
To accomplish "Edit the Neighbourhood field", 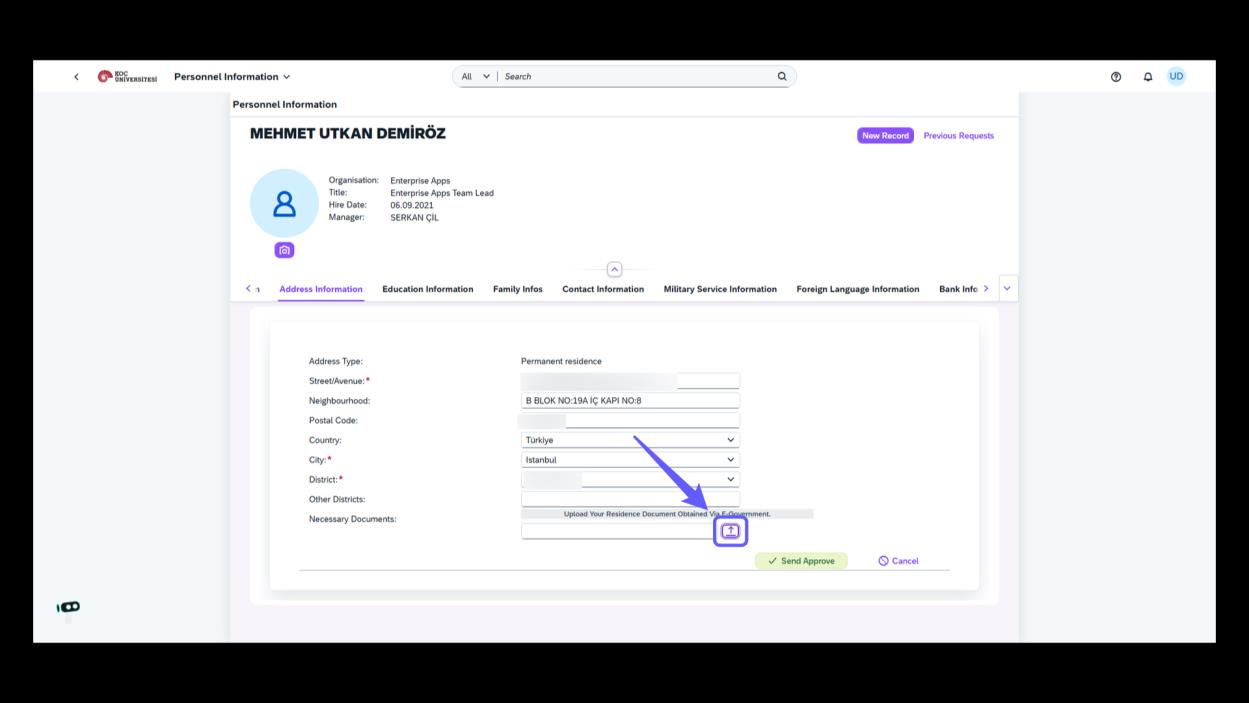I will pos(630,401).
